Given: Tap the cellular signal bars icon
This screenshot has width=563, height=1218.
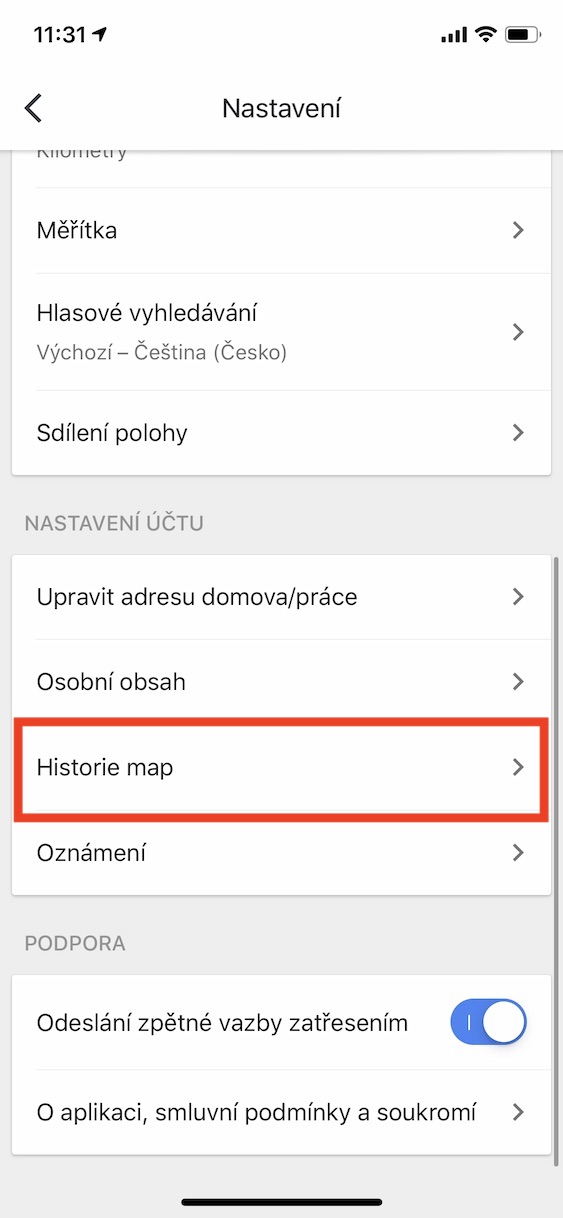Looking at the screenshot, I should tap(454, 35).
